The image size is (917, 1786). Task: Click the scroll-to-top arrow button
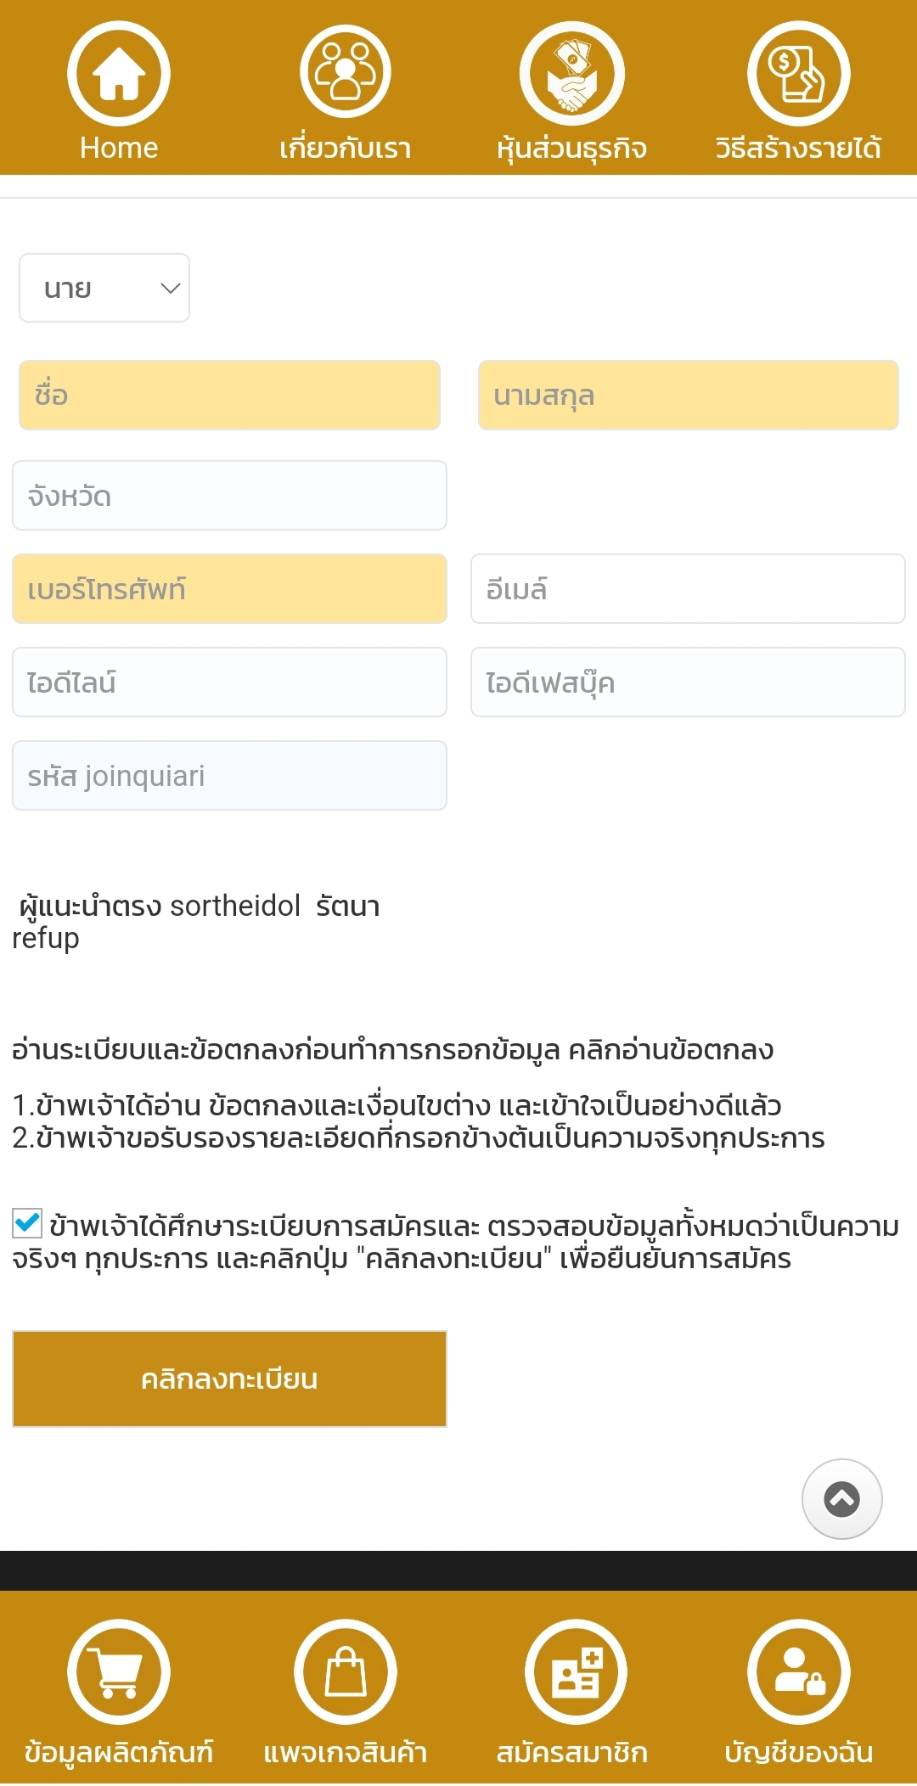(x=841, y=1498)
